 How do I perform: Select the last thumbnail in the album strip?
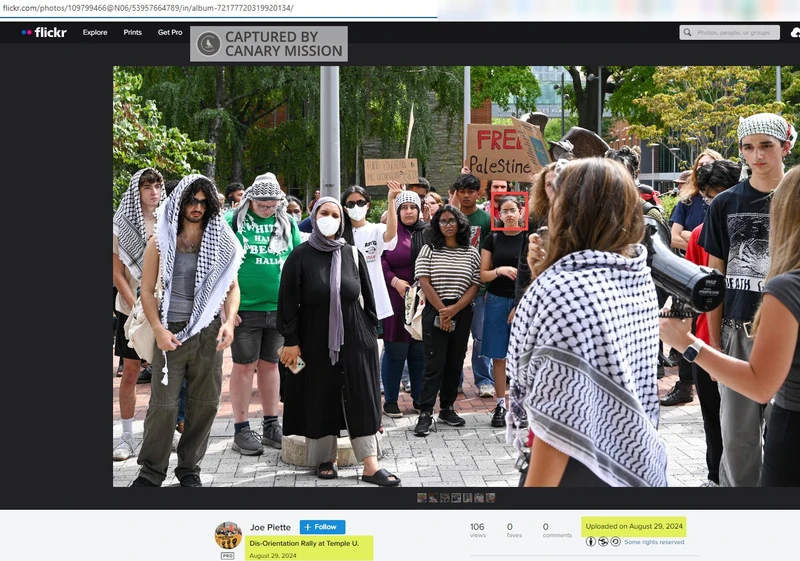click(x=490, y=497)
